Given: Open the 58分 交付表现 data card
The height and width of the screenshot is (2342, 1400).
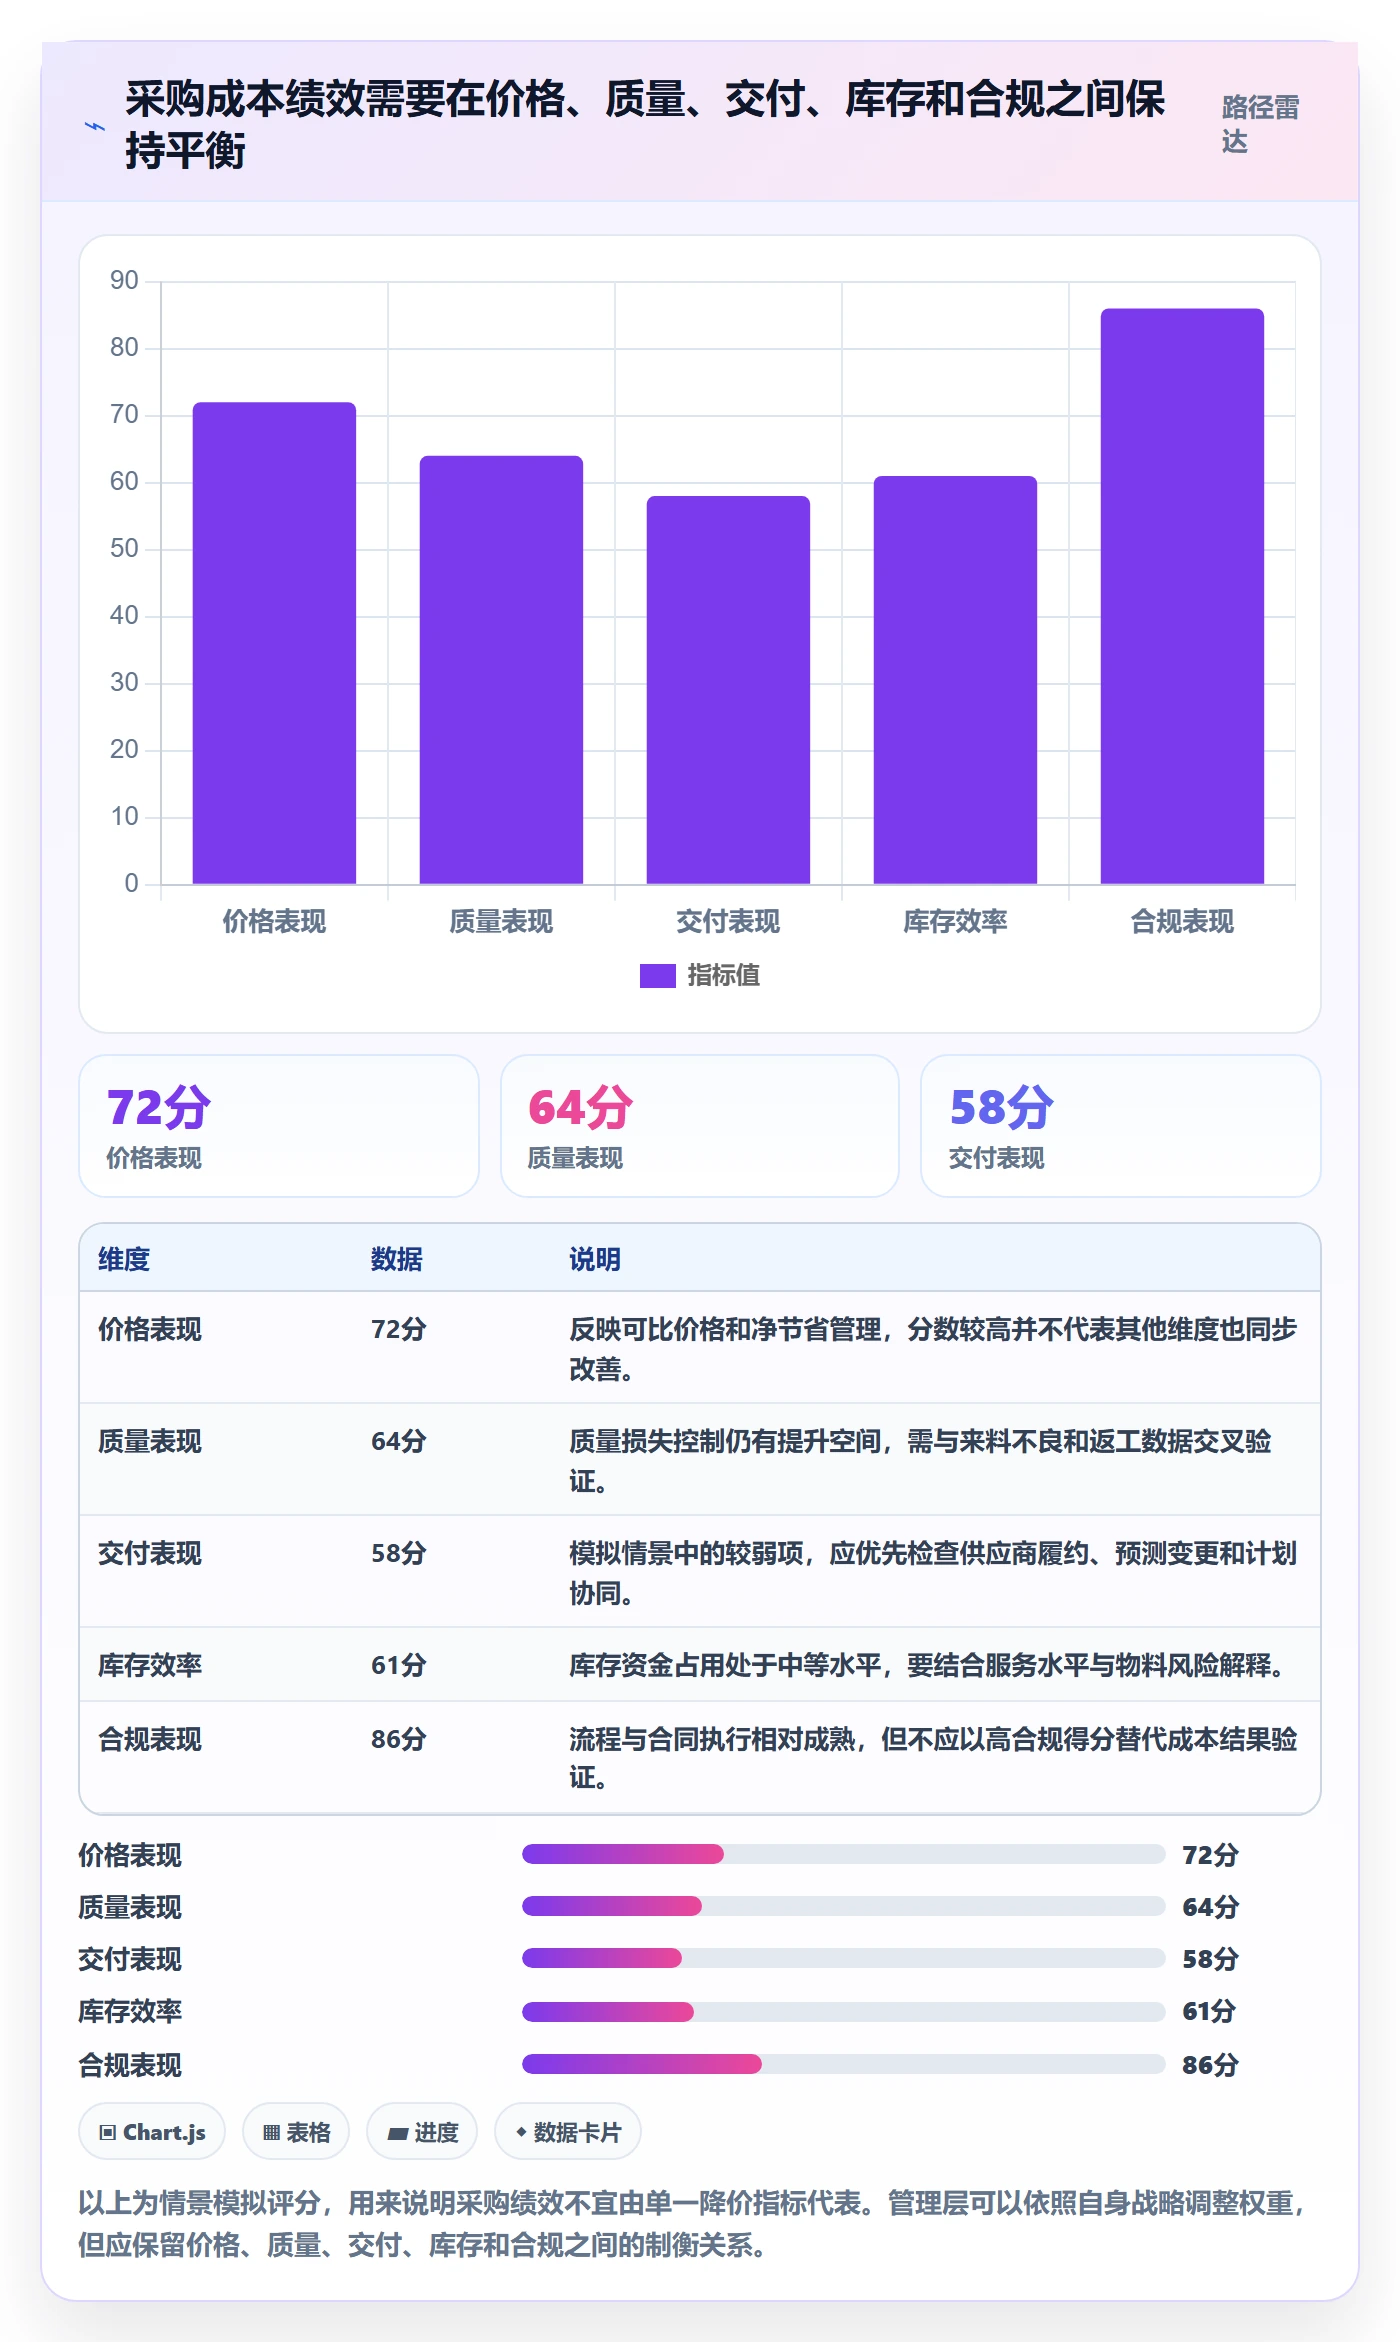Looking at the screenshot, I should click(x=1121, y=1126).
